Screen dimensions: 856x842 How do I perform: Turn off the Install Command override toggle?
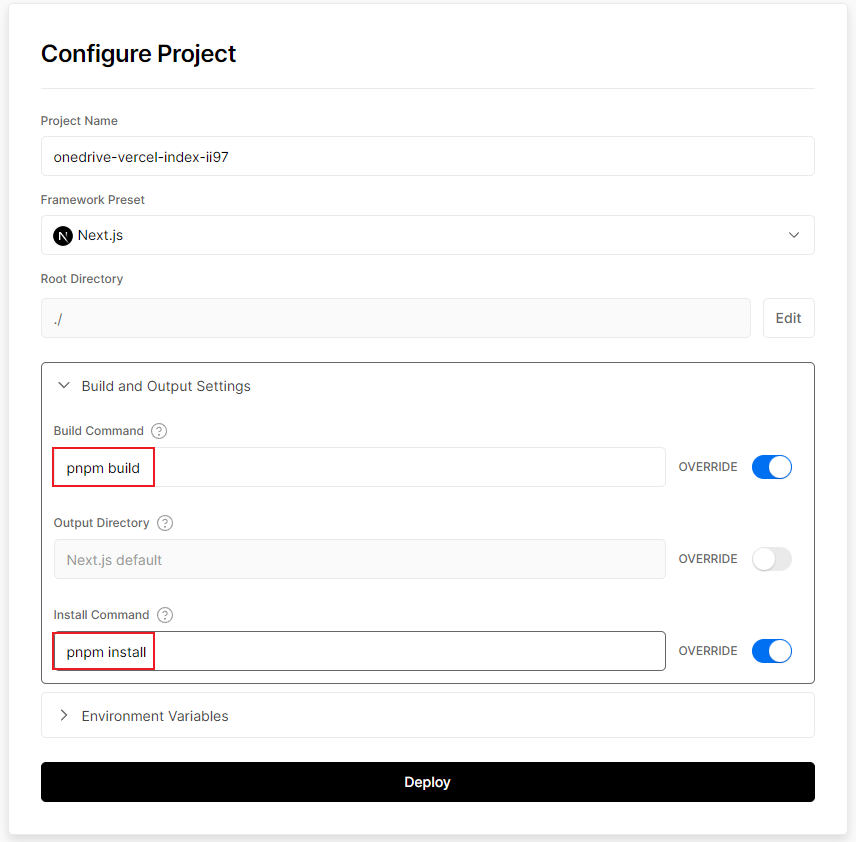point(771,651)
